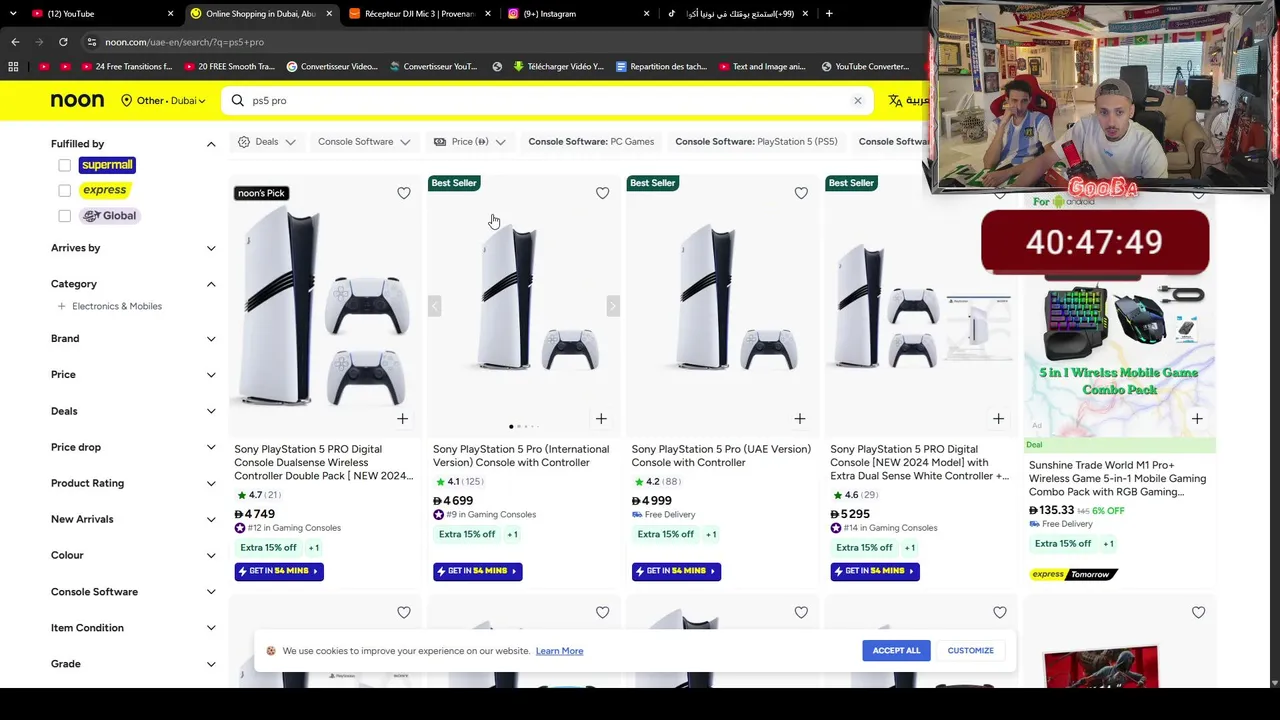Screen dimensions: 1280x720
Task: Reload the noon search page
Action: click(x=63, y=42)
